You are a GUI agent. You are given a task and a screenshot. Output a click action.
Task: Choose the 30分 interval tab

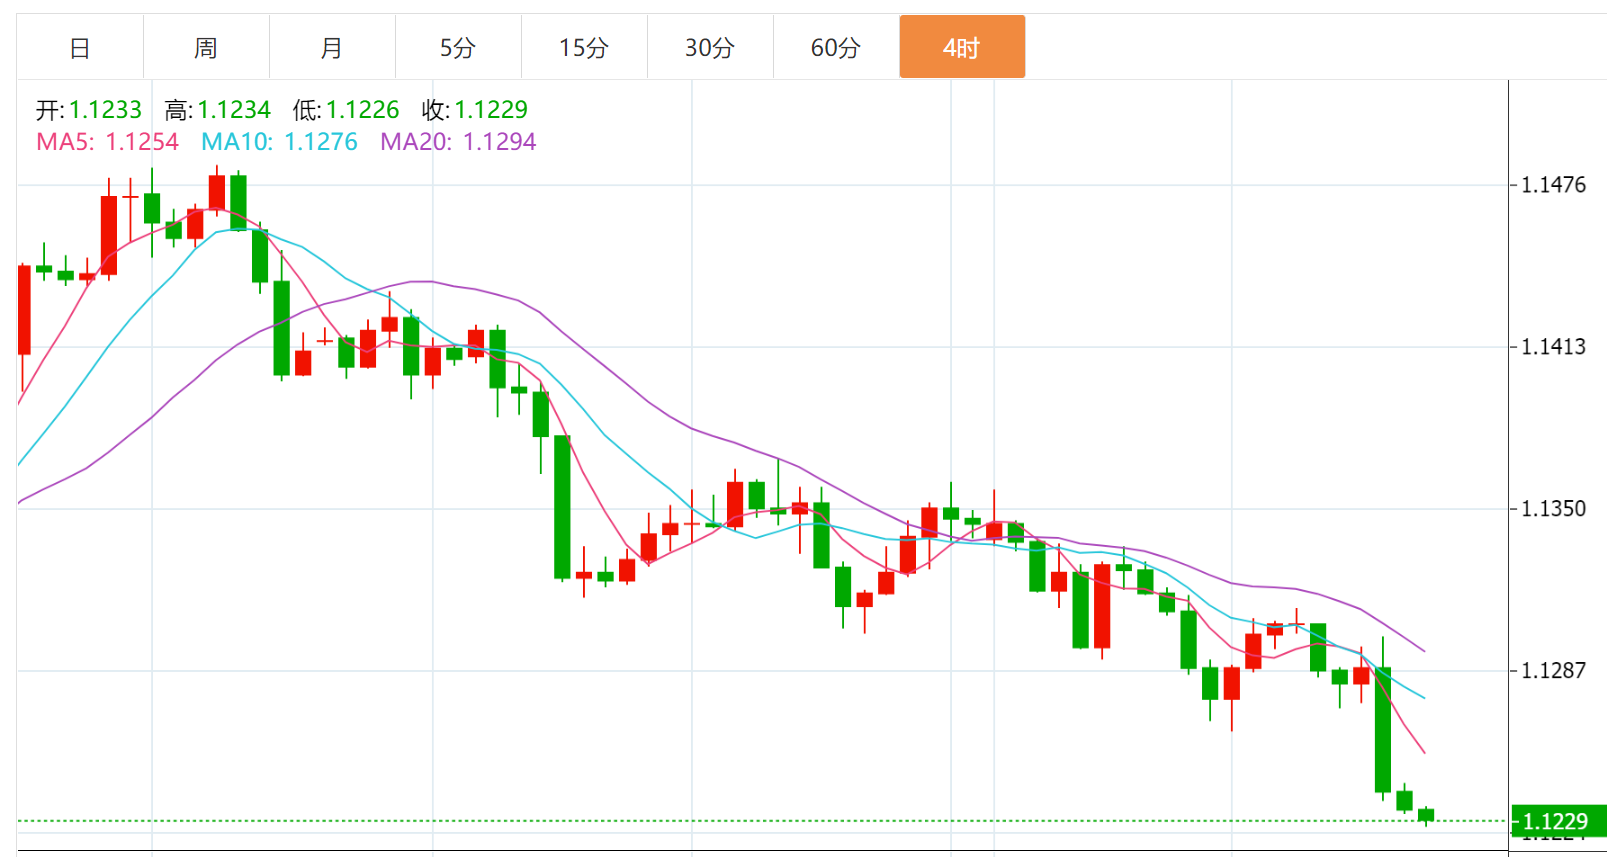pos(710,47)
